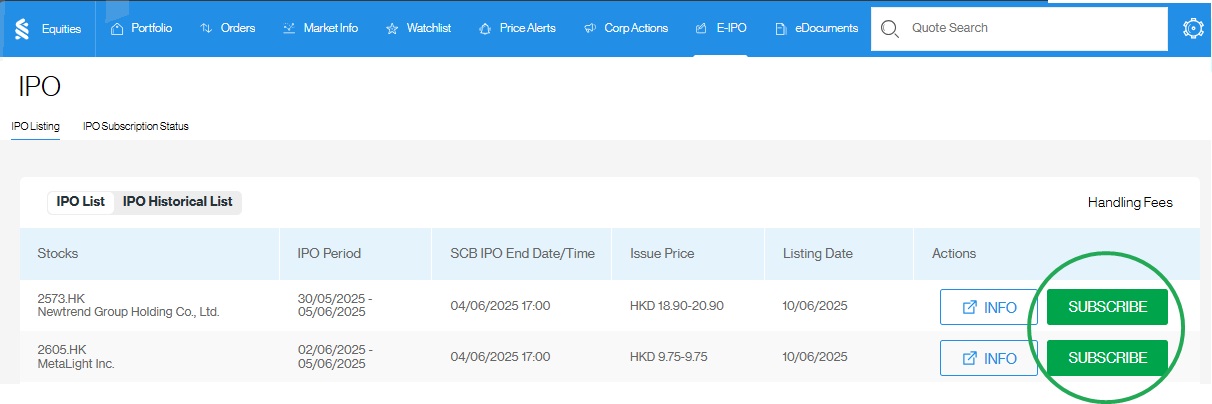Click external-link icon in MetaLight INFO button
Image resolution: width=1212 pixels, height=404 pixels.
click(x=969, y=358)
